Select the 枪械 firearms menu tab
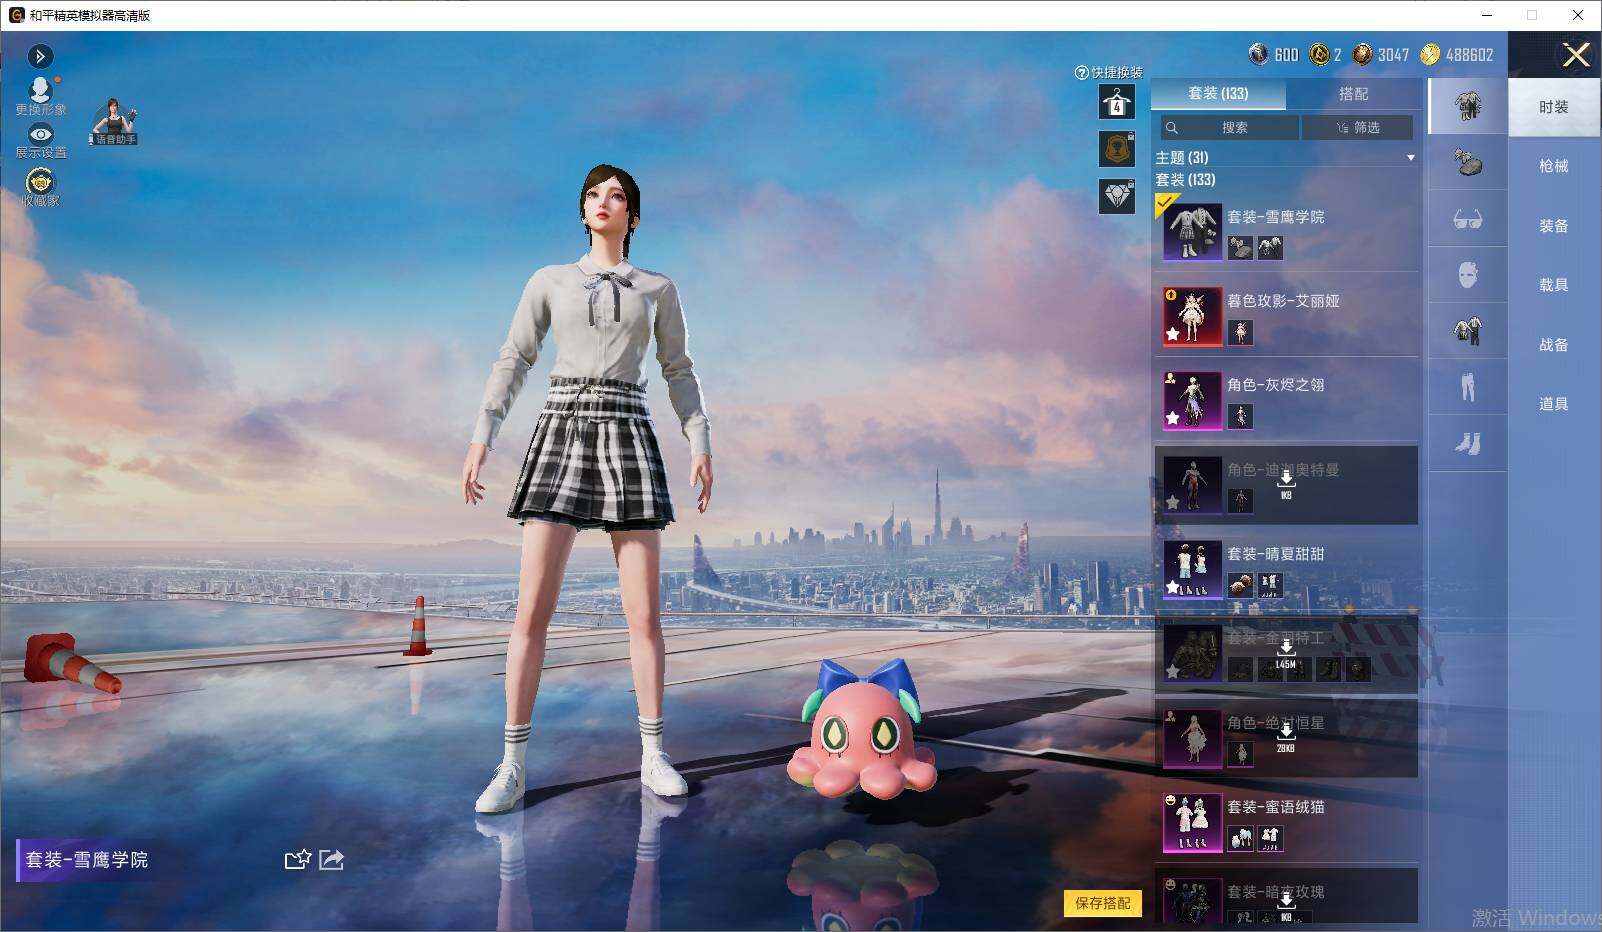Screen dimensions: 1602x932 click(x=1553, y=166)
